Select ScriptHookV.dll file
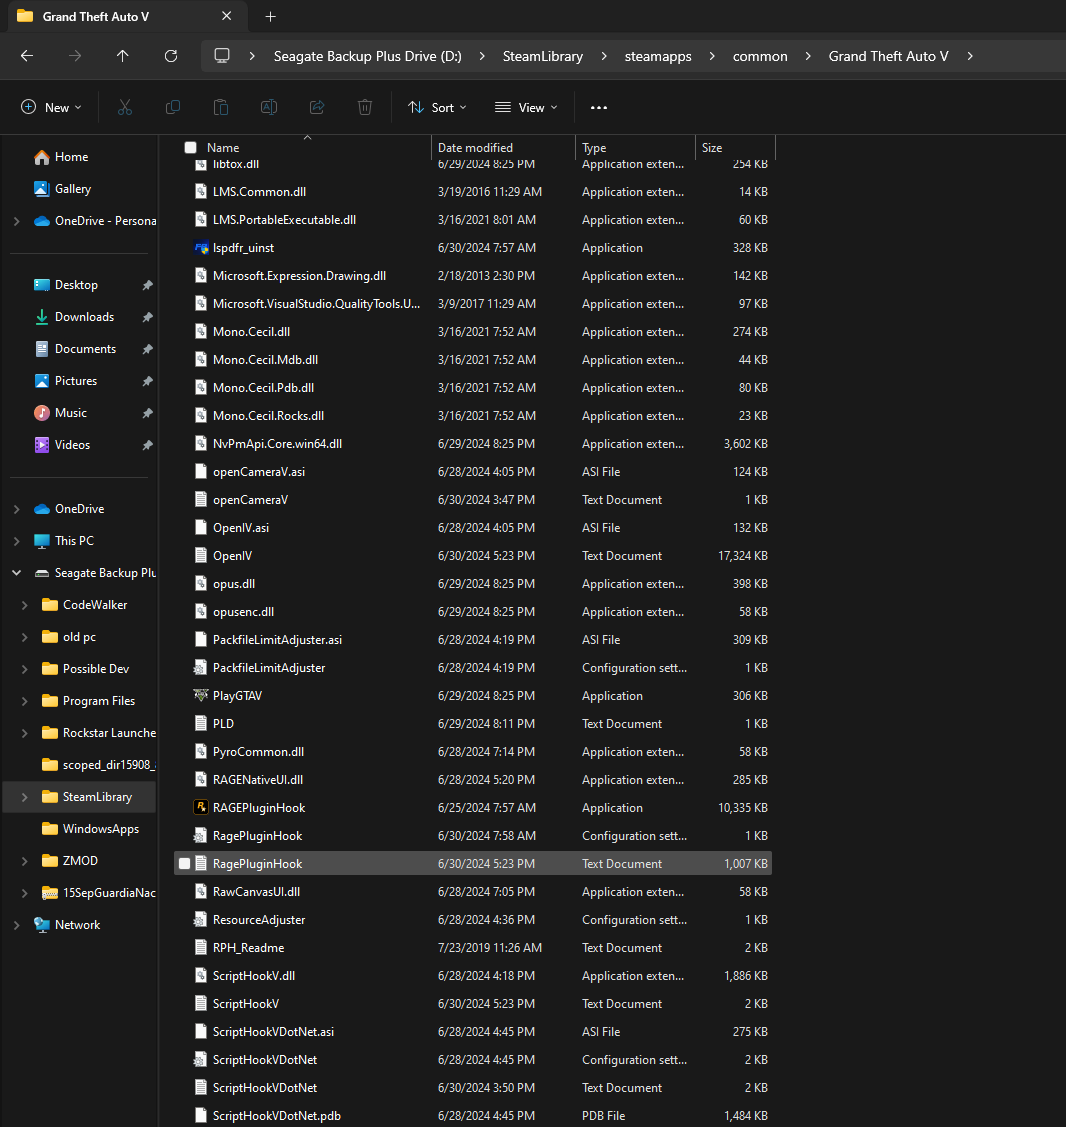 tap(473, 976)
